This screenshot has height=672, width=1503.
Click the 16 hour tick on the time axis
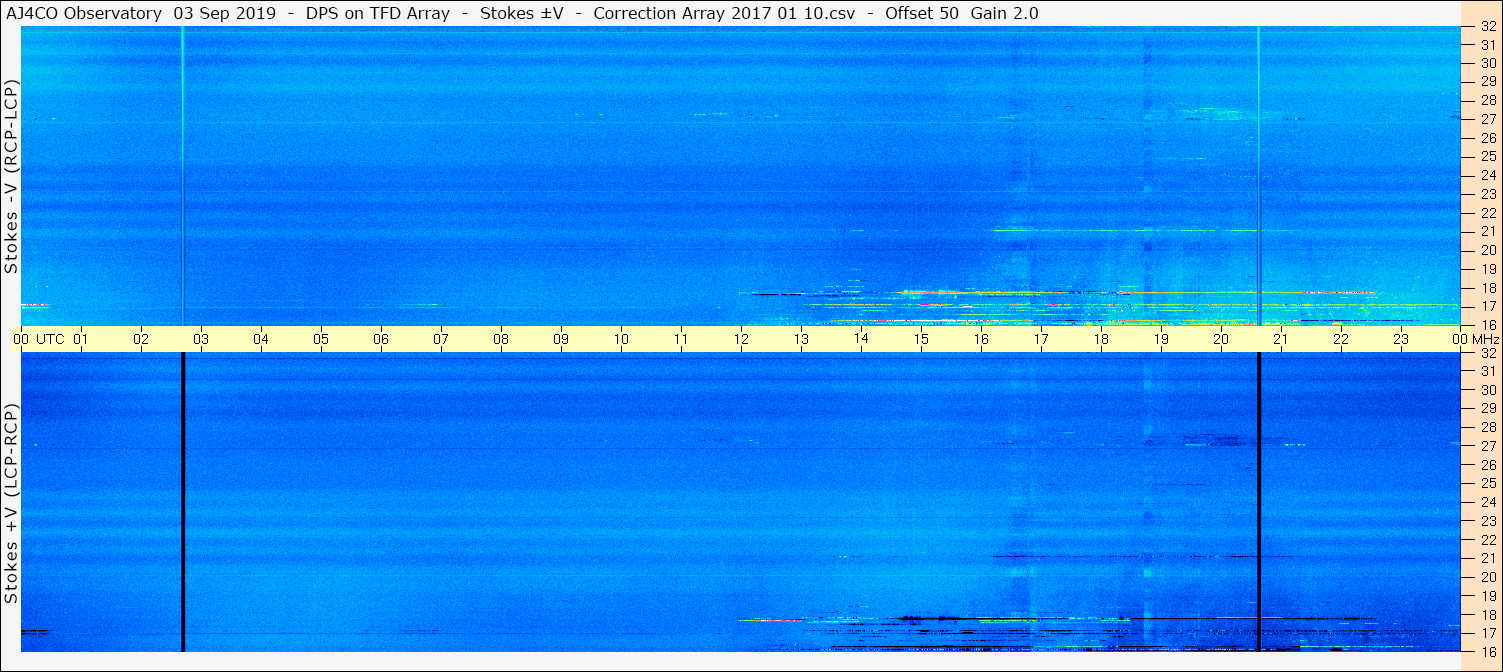click(x=981, y=339)
